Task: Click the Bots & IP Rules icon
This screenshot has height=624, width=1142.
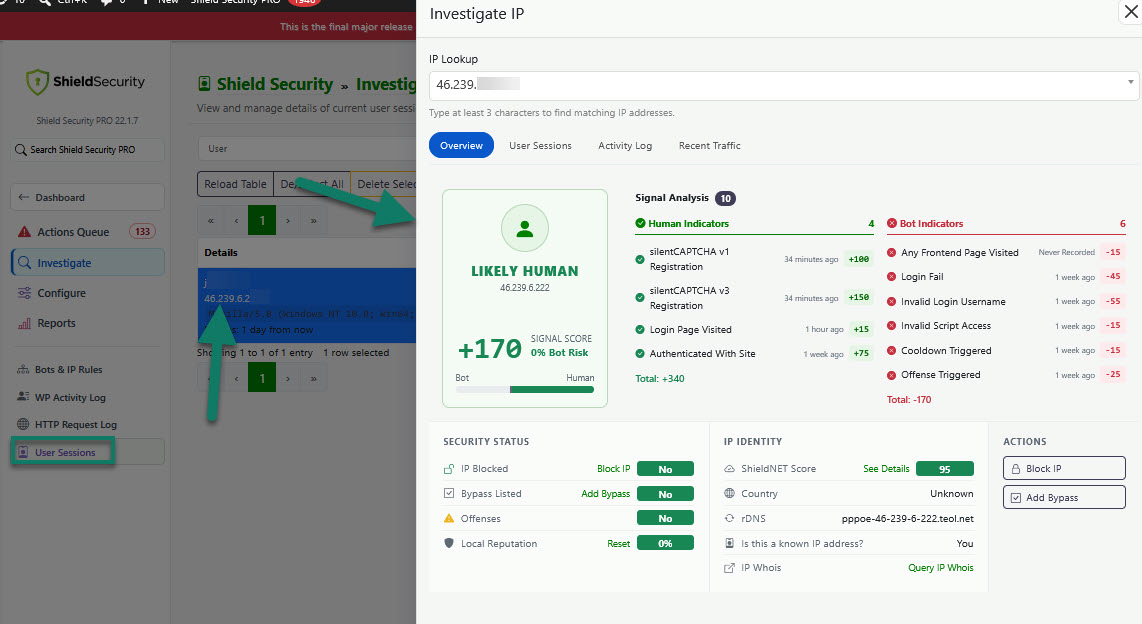Action: [x=23, y=369]
